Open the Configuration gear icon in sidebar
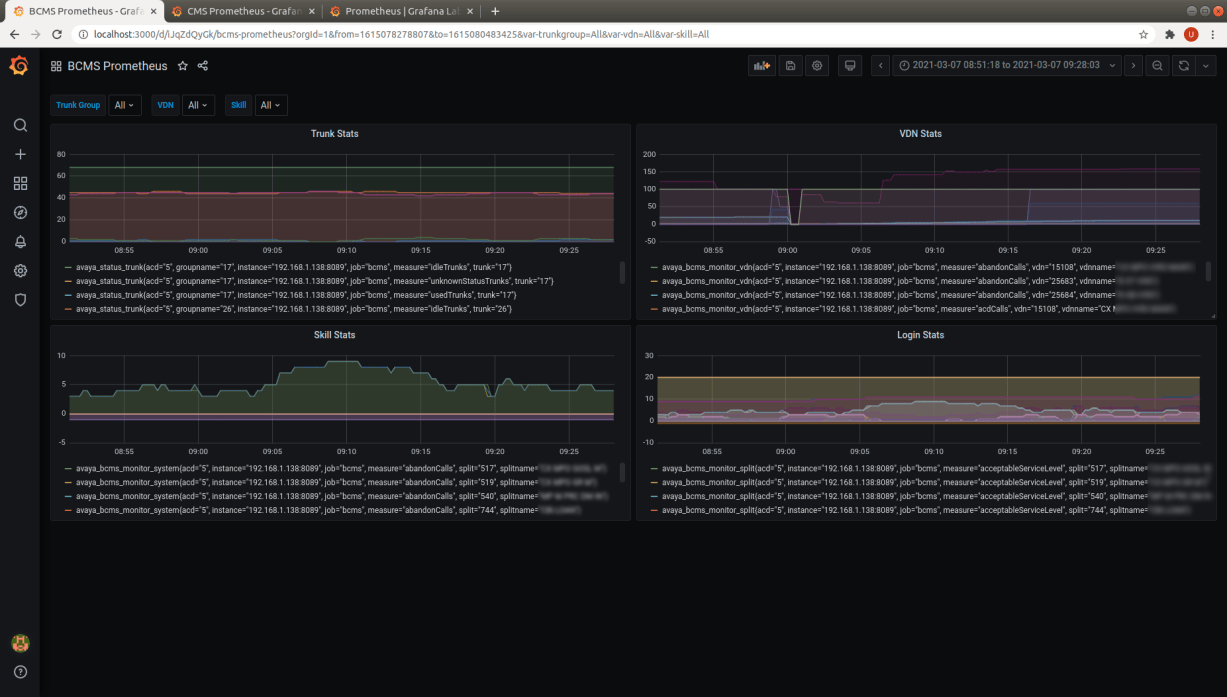 point(20,271)
